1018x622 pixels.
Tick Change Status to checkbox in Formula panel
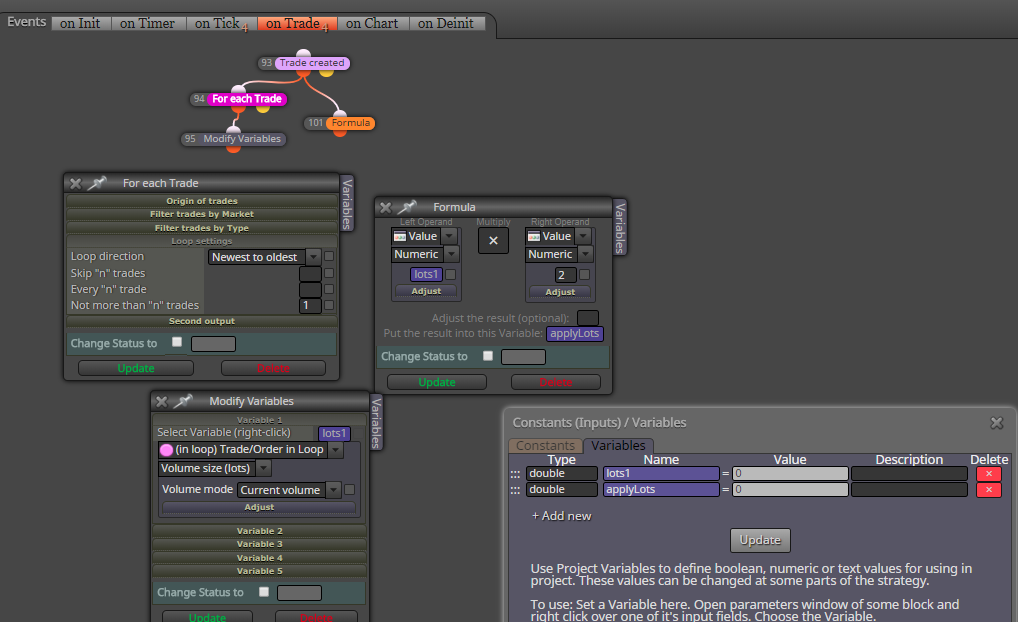click(488, 356)
